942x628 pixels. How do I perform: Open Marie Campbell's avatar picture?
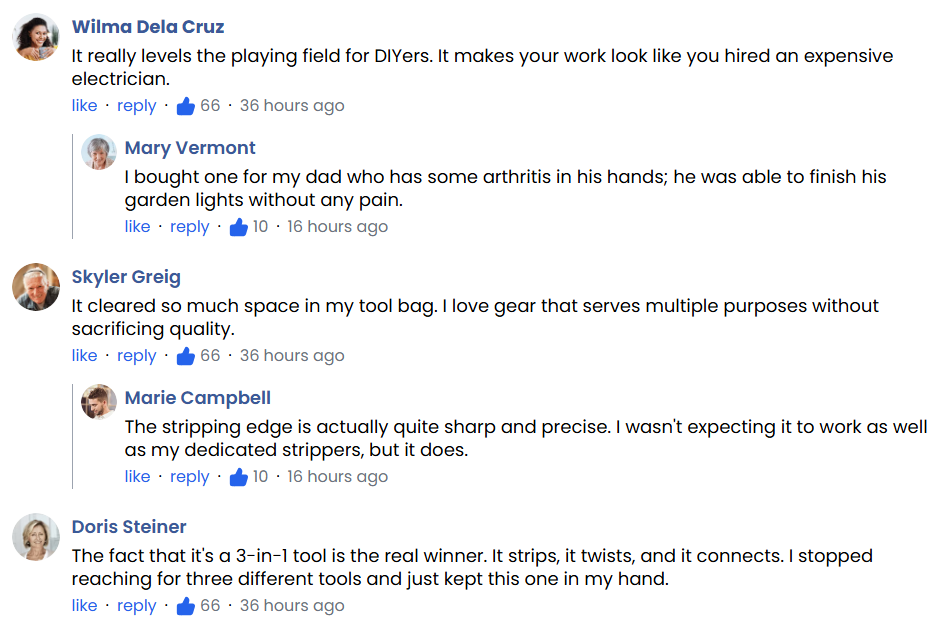99,402
